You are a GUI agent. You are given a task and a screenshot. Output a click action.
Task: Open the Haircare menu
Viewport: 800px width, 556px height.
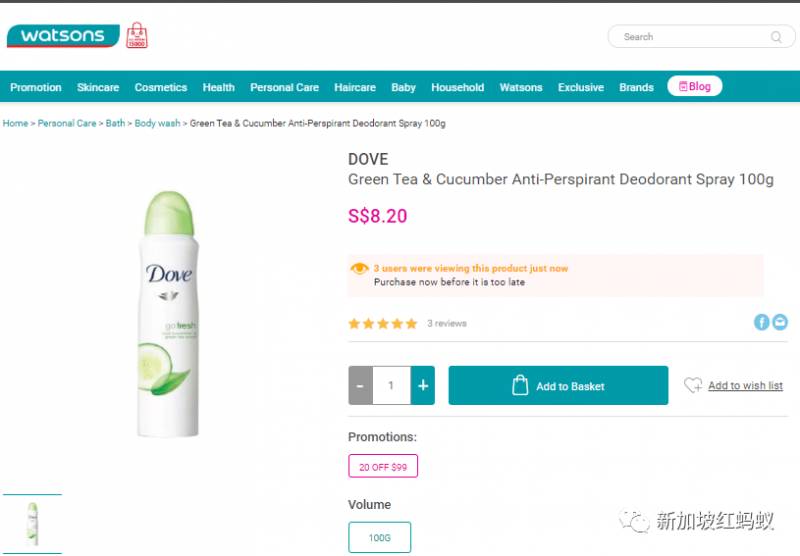[x=355, y=87]
